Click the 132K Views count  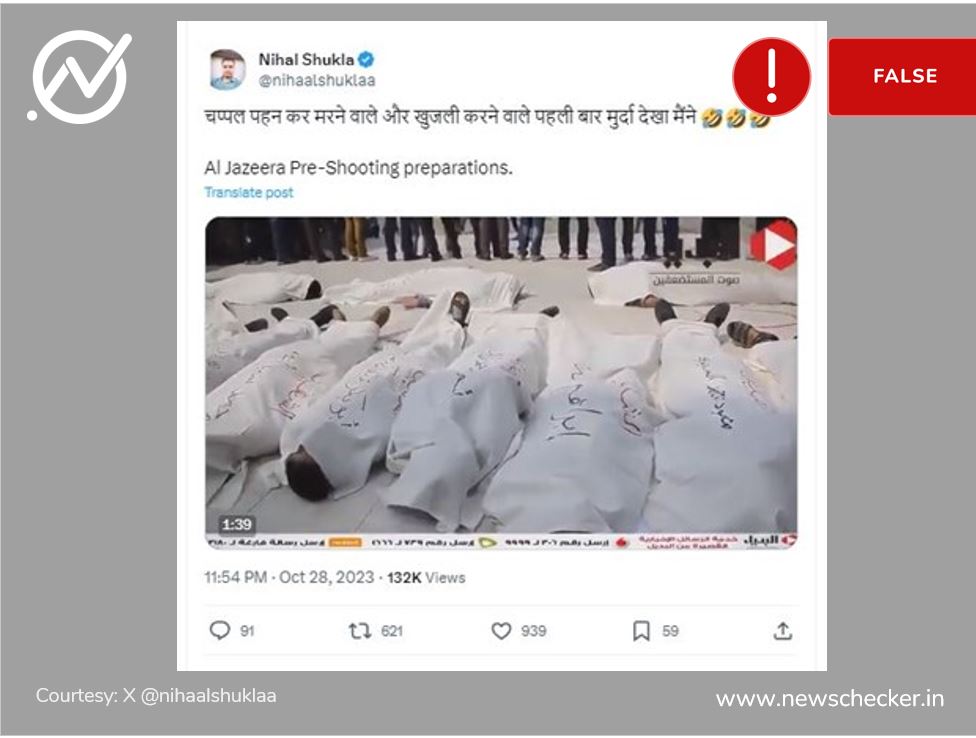(x=426, y=578)
